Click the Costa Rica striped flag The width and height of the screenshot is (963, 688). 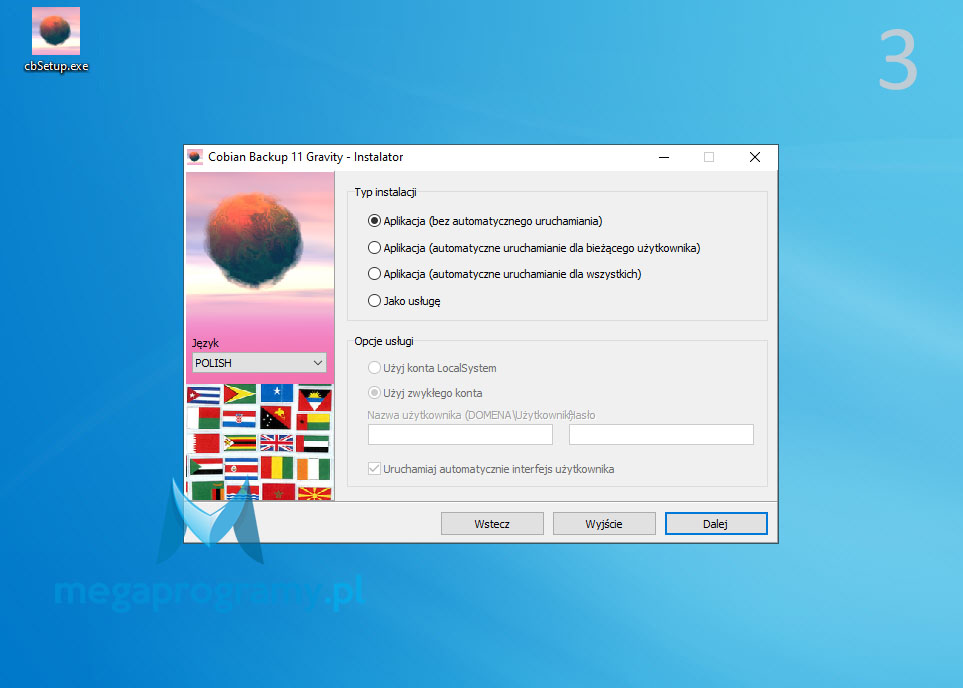click(x=241, y=469)
